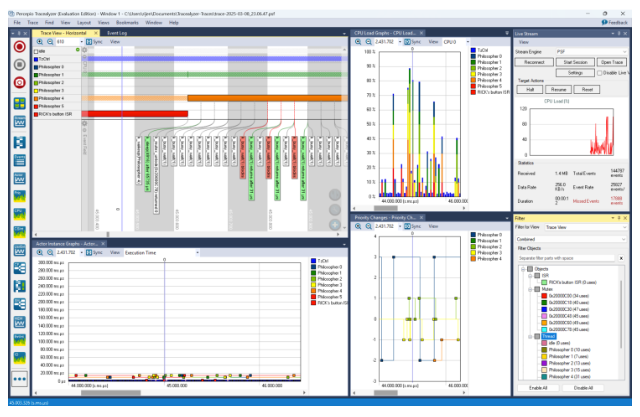The width and height of the screenshot is (640, 417).
Task: Switch to the Event Log tab
Action: (x=118, y=33)
